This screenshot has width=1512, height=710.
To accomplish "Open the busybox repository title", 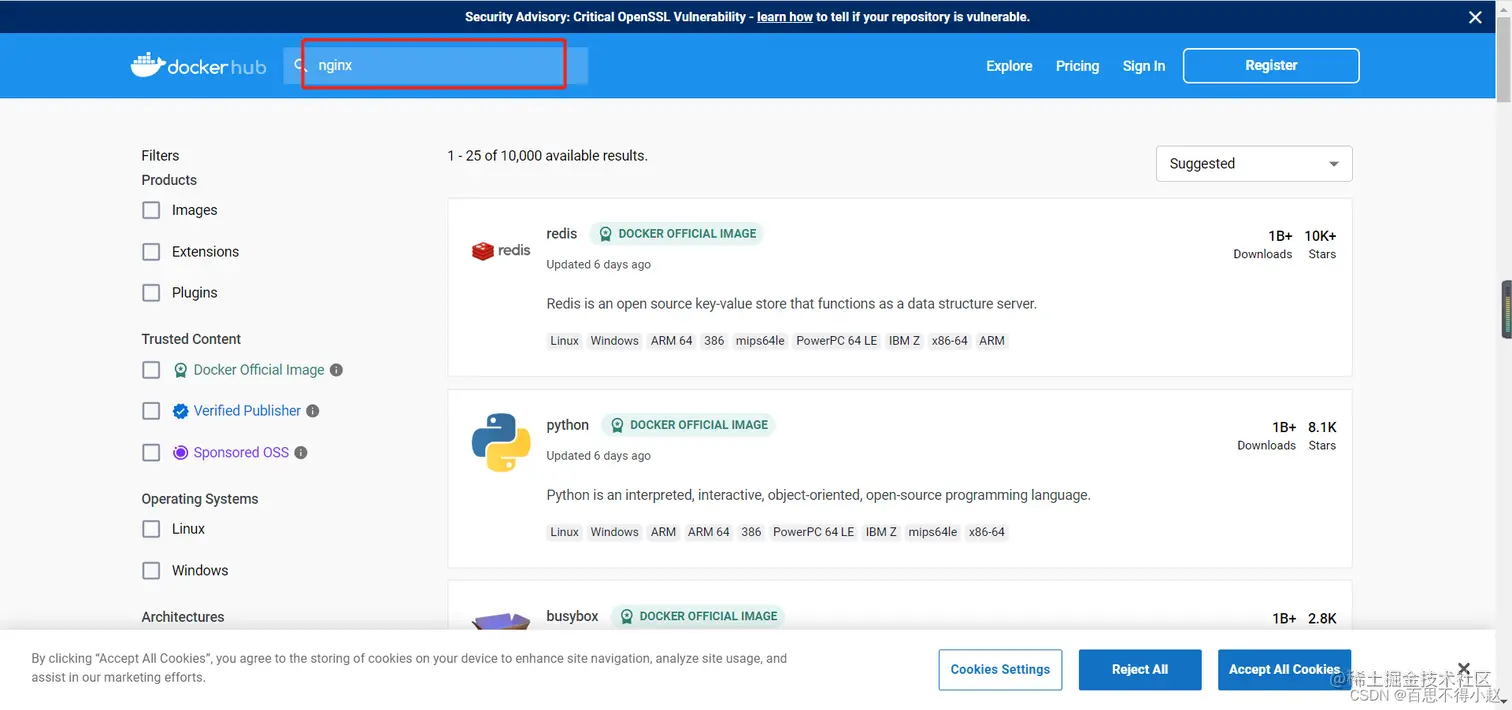I will [572, 616].
